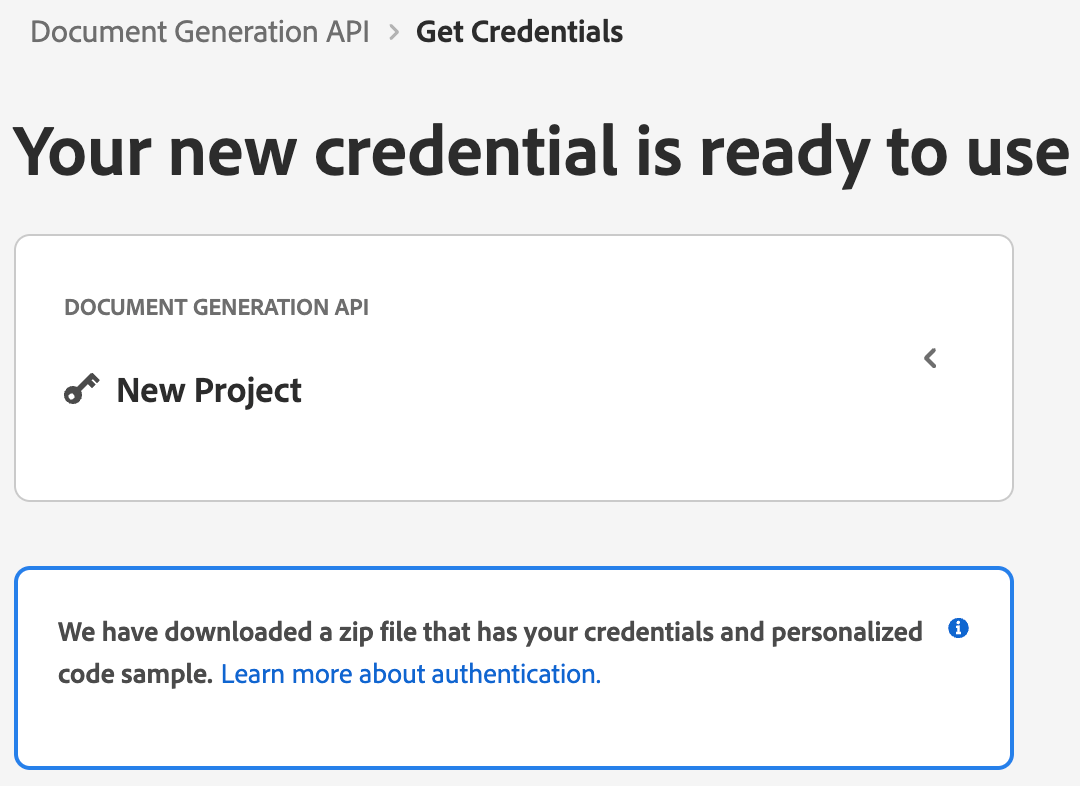Click the blue info icon in the notice

click(x=958, y=628)
